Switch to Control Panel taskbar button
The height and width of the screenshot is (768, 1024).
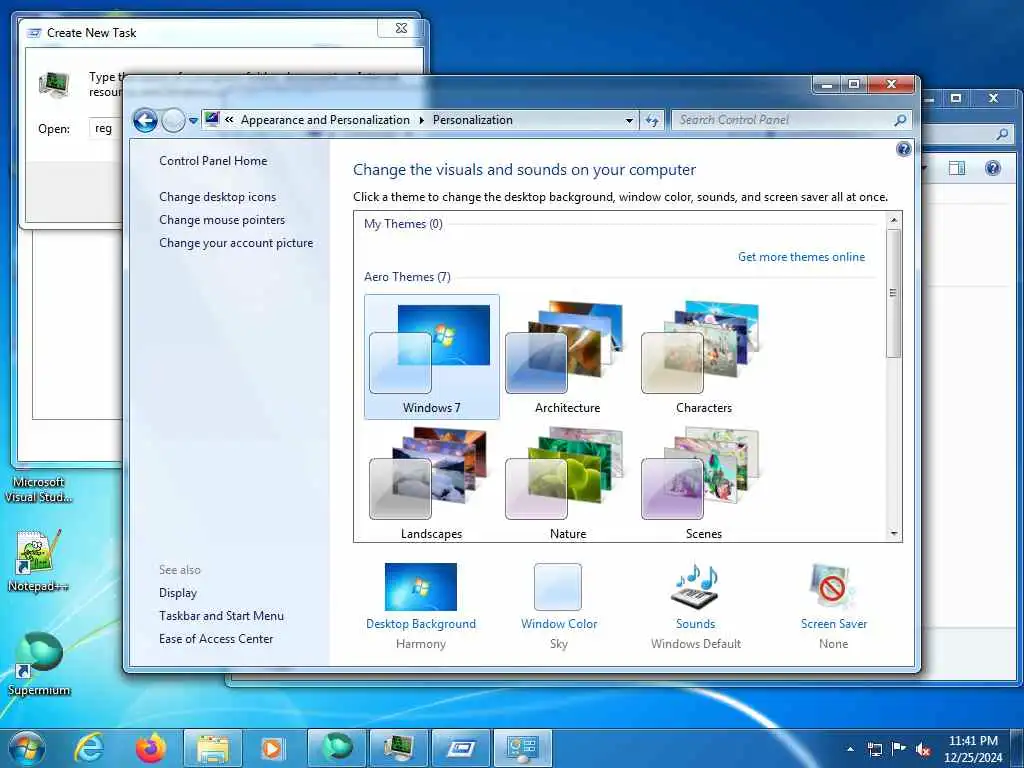(522, 748)
